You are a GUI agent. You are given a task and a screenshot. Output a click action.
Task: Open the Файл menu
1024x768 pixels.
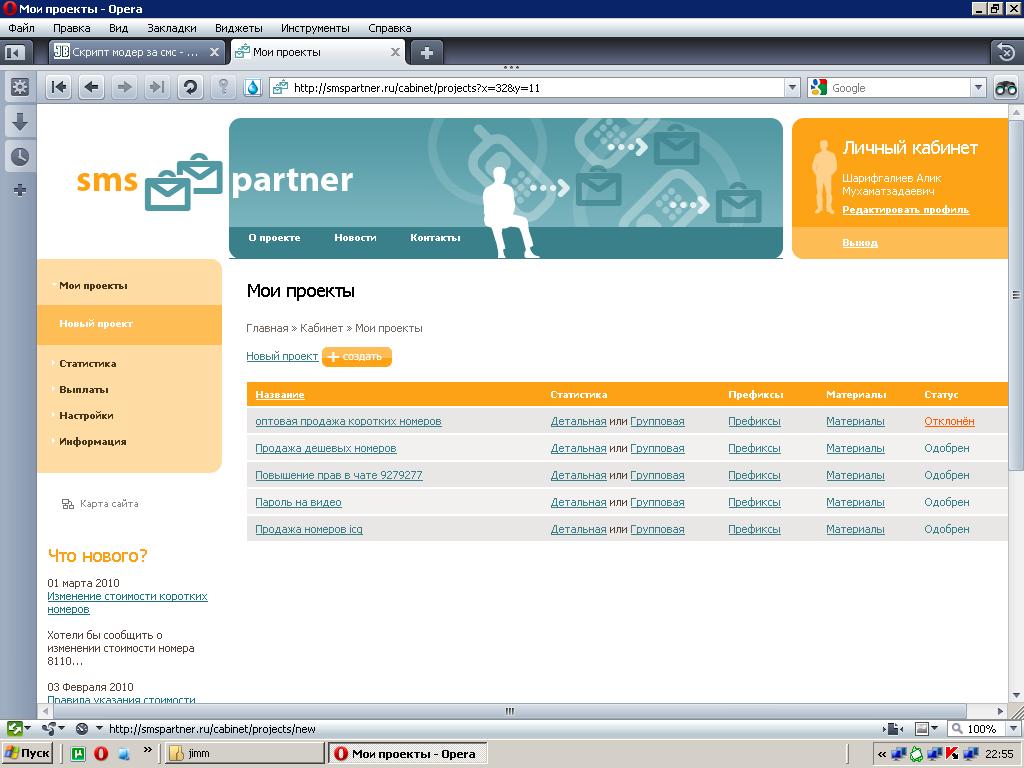click(22, 28)
